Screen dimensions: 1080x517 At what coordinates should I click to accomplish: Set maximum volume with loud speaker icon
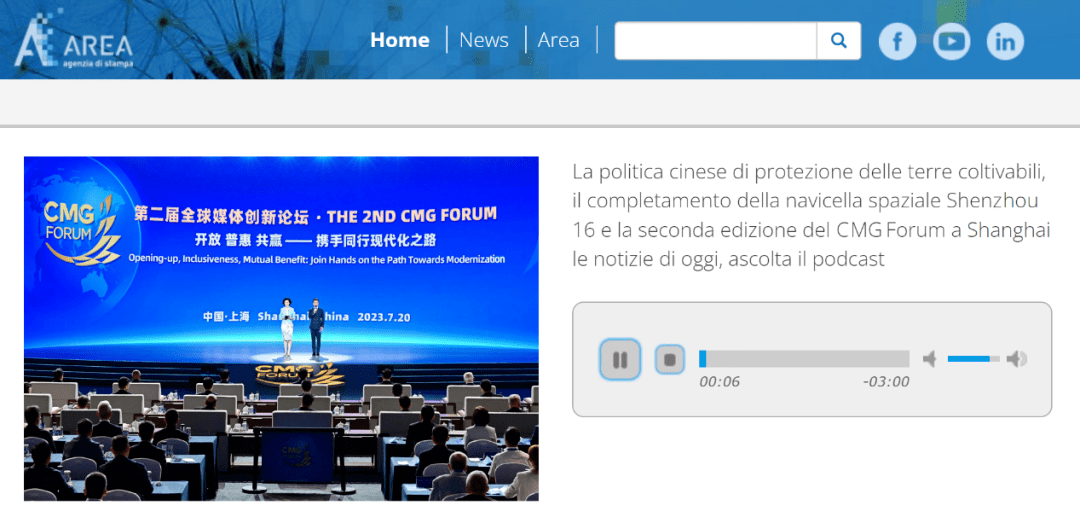pos(1017,359)
